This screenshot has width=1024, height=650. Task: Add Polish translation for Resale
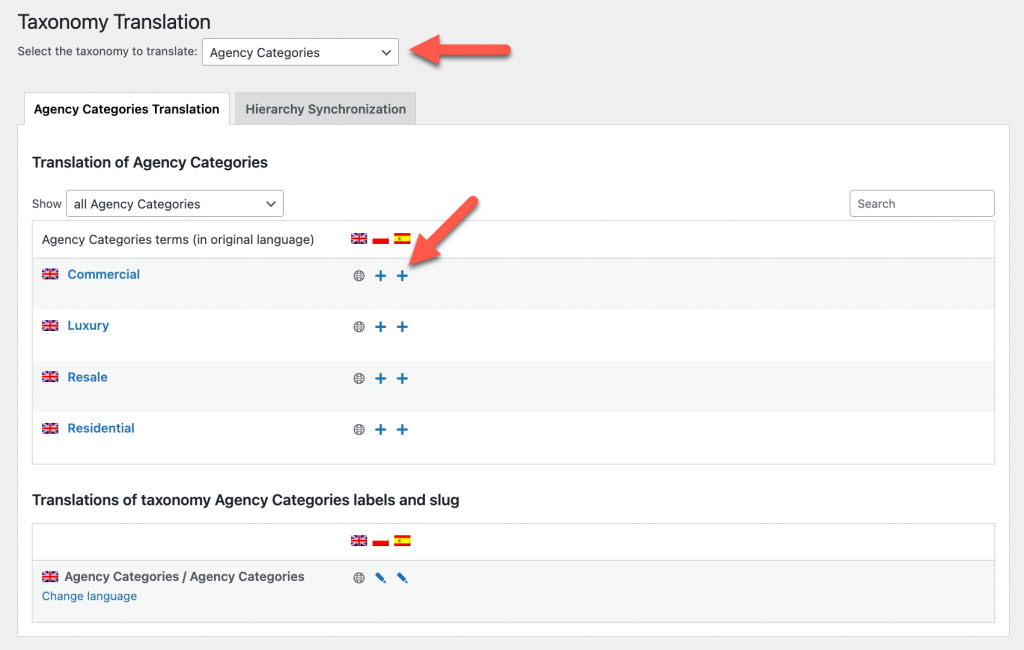[380, 378]
